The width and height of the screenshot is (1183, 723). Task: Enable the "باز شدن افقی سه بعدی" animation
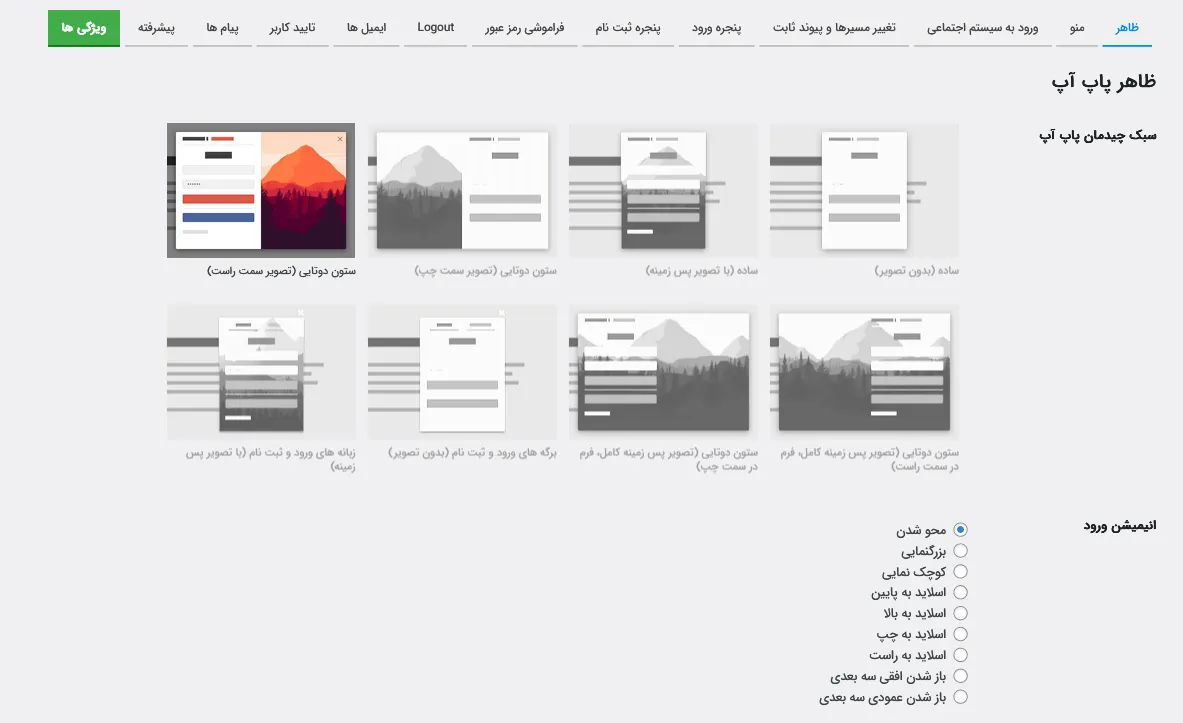click(x=960, y=676)
